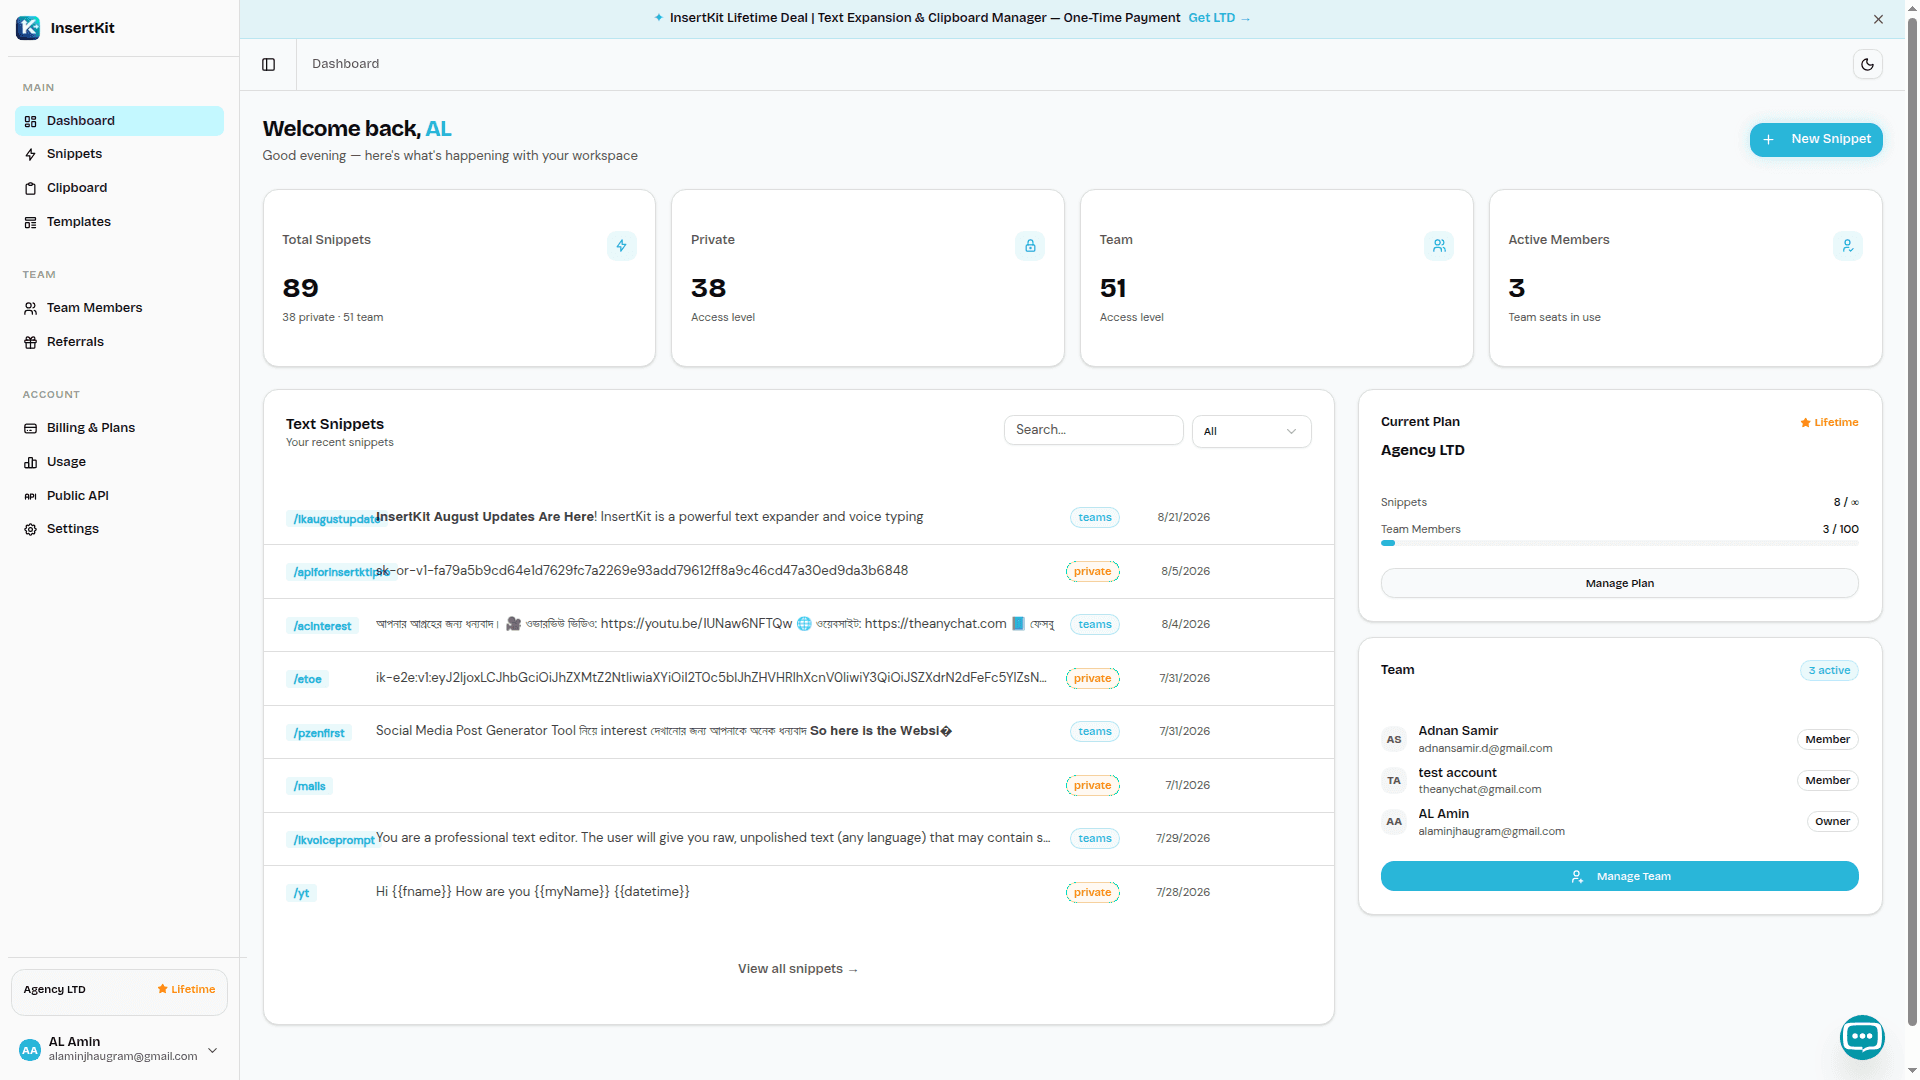Viewport: 1920px width, 1080px height.
Task: Click the theanychat@gmail.com email
Action: (1480, 790)
